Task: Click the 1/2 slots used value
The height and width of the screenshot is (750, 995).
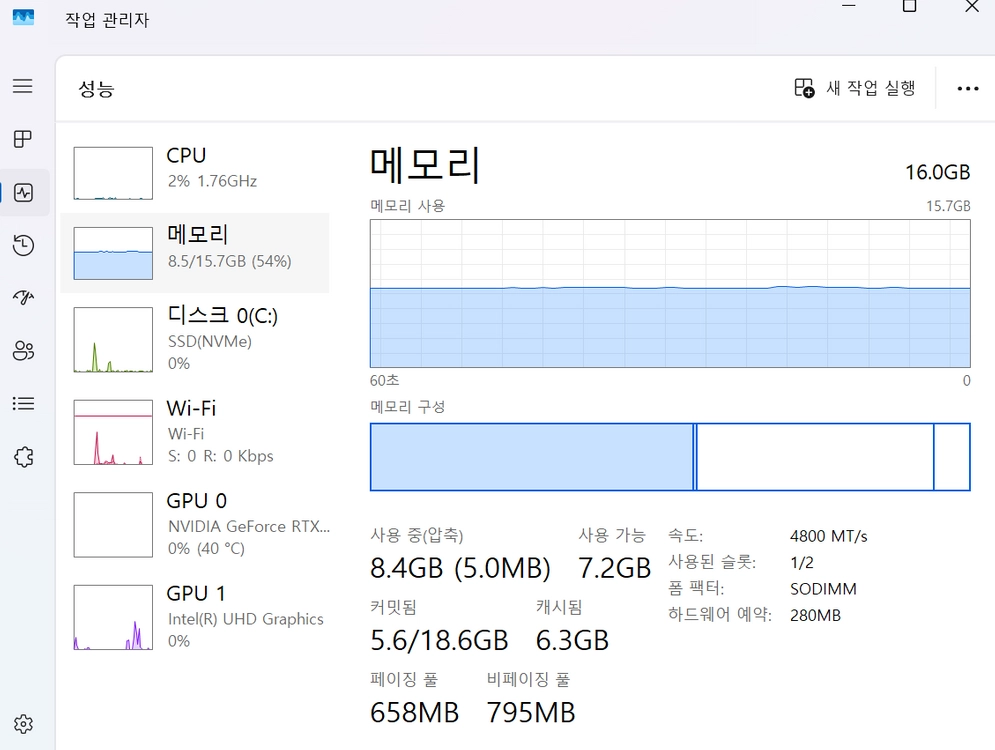Action: [802, 563]
